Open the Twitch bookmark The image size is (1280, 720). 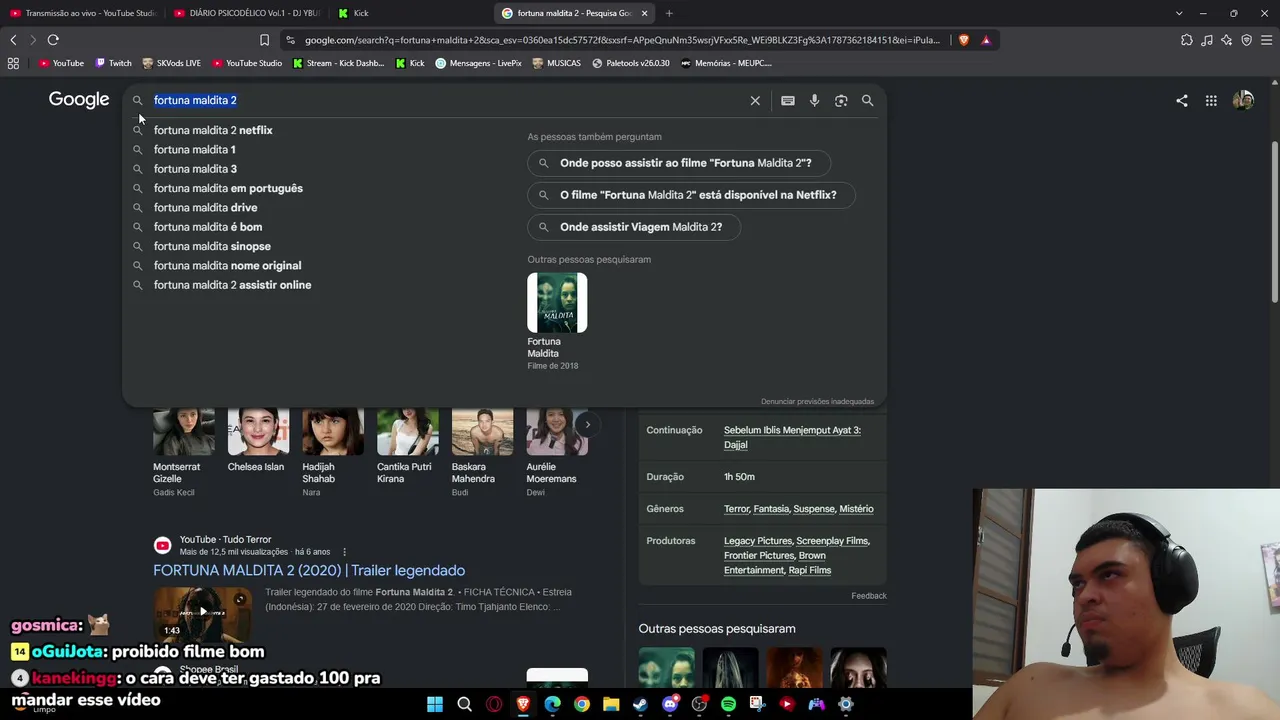113,63
